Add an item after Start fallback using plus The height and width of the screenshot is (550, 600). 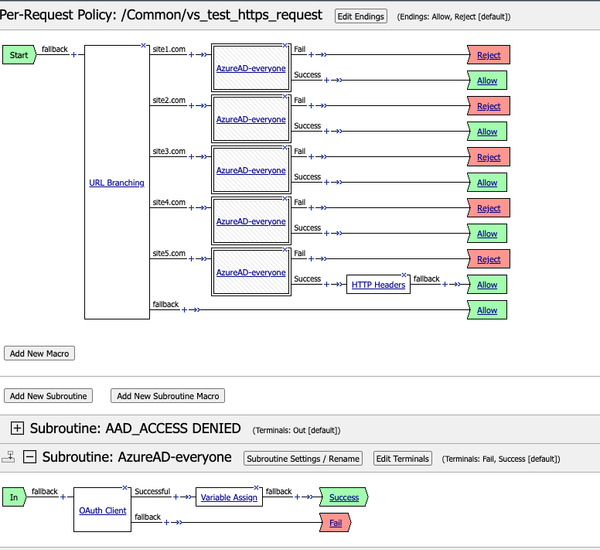click(75, 54)
